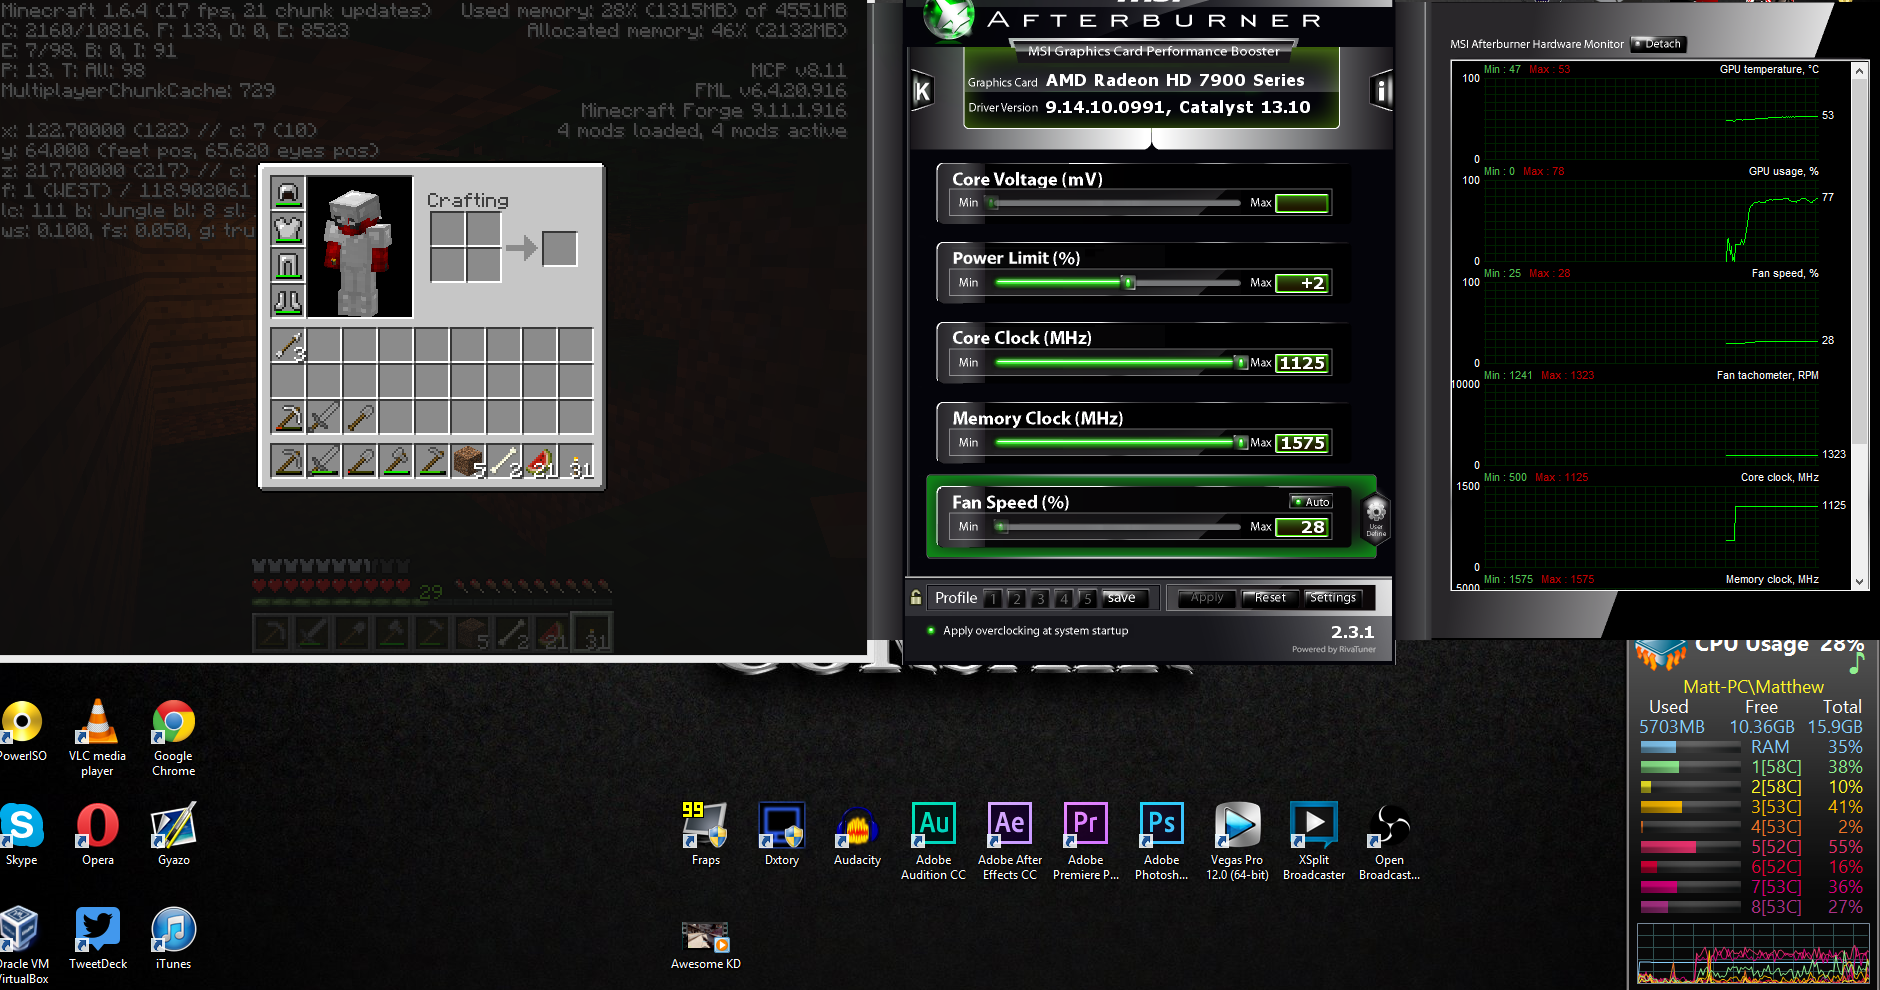Select the Fraps desktop icon
This screenshot has height=990, width=1880.
coord(705,835)
